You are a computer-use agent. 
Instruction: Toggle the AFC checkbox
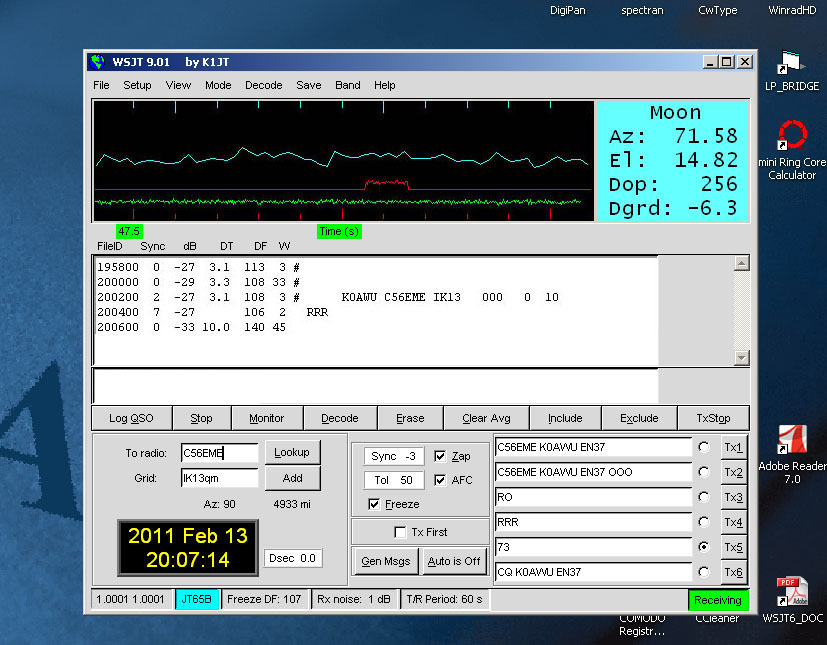[x=441, y=480]
